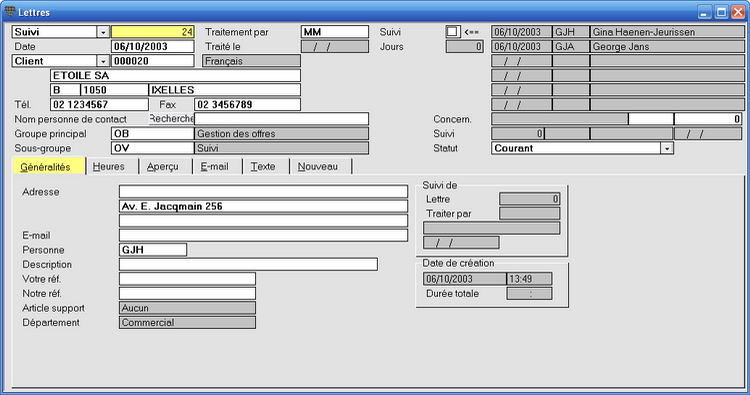Click the Votre réf. input field
750x395 pixels.
click(188, 279)
